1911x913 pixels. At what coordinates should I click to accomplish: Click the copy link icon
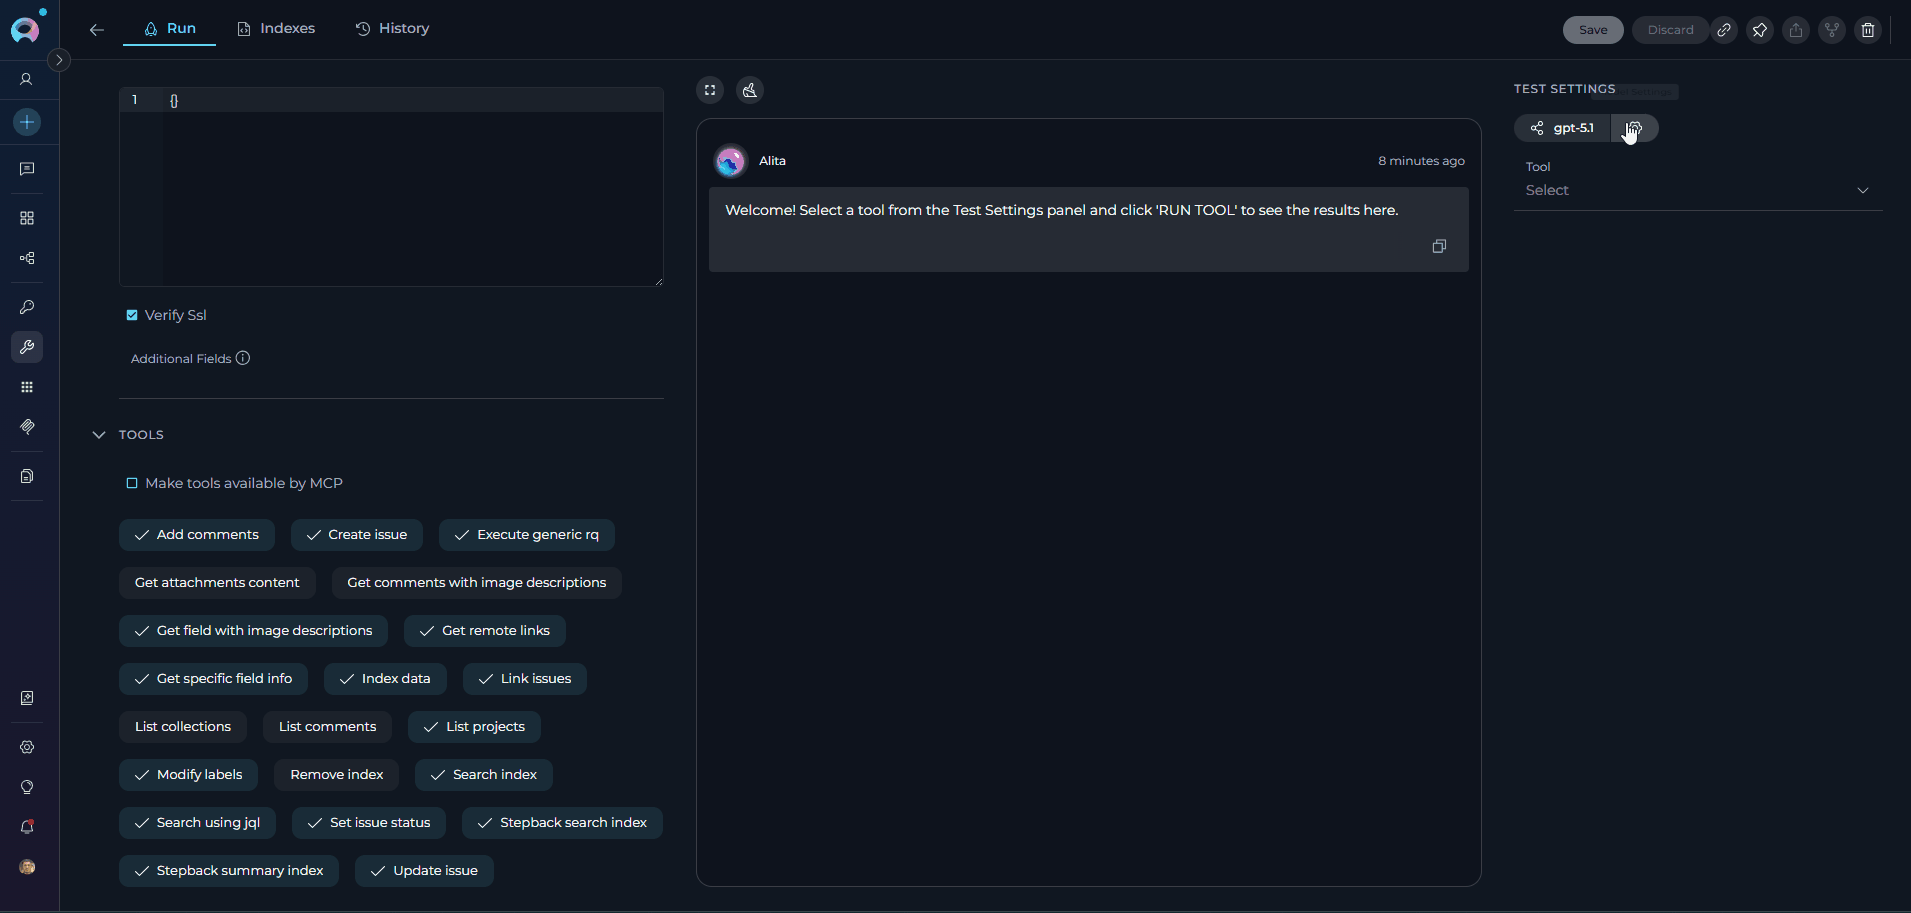[x=1724, y=30]
